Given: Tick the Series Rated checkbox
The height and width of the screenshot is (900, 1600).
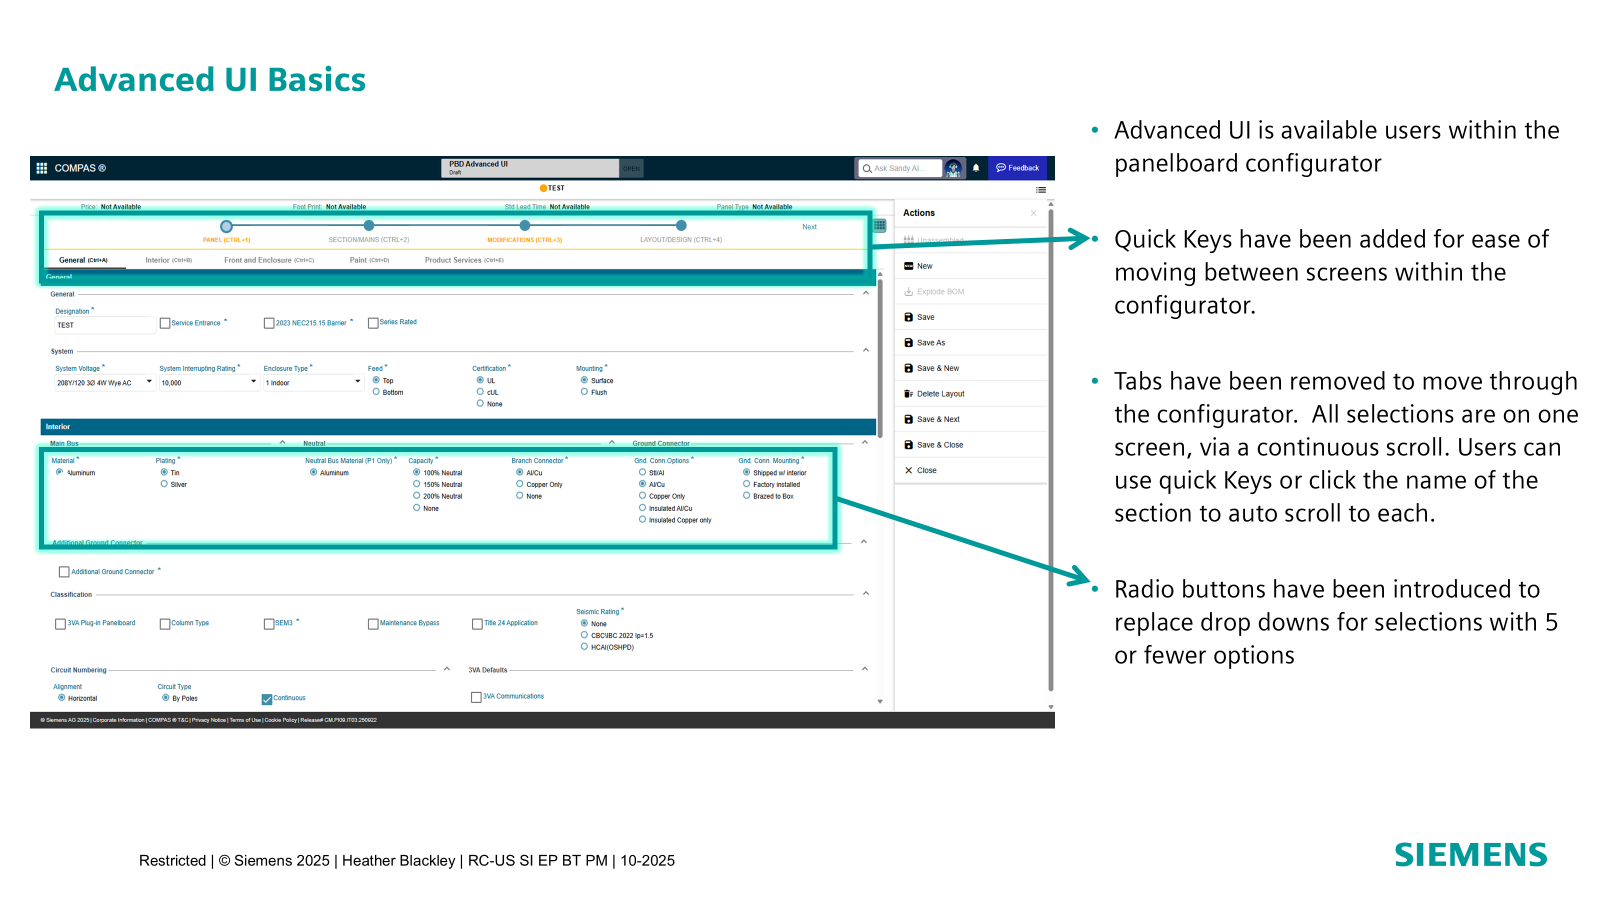Looking at the screenshot, I should (373, 323).
